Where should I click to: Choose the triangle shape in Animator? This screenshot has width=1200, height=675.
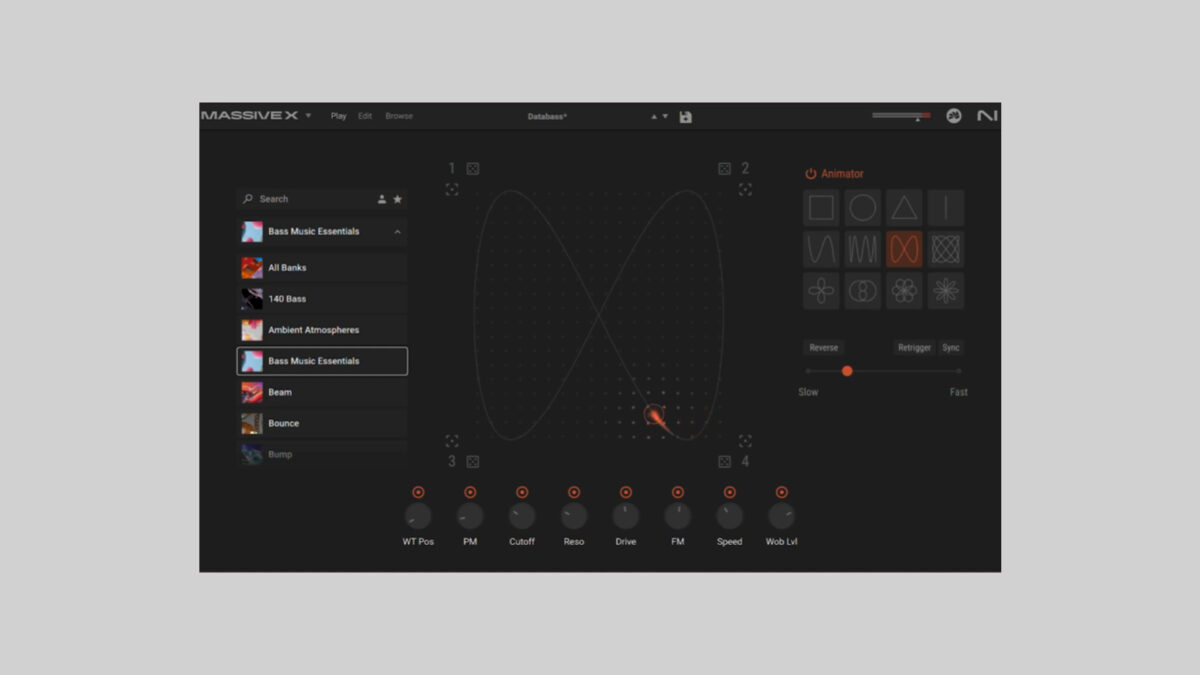pos(903,207)
